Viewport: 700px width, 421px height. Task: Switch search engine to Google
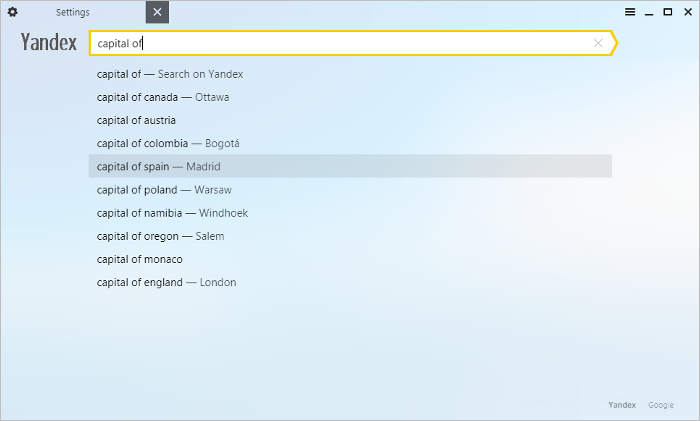click(661, 405)
